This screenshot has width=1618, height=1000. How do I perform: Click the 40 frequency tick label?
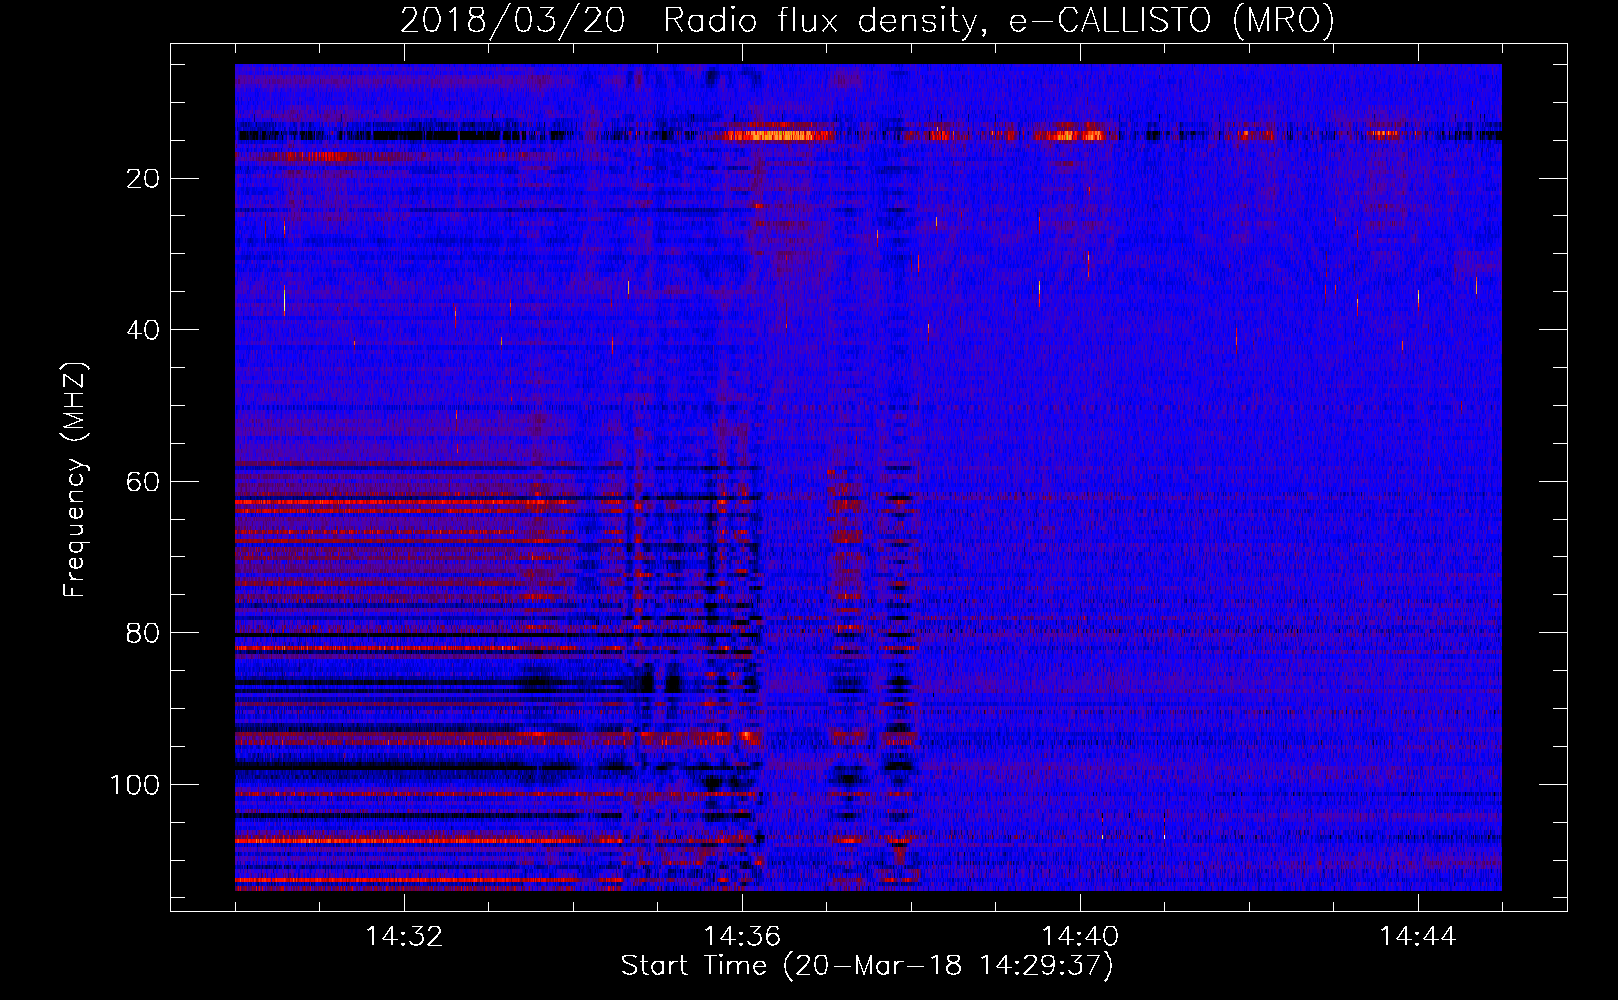144,330
